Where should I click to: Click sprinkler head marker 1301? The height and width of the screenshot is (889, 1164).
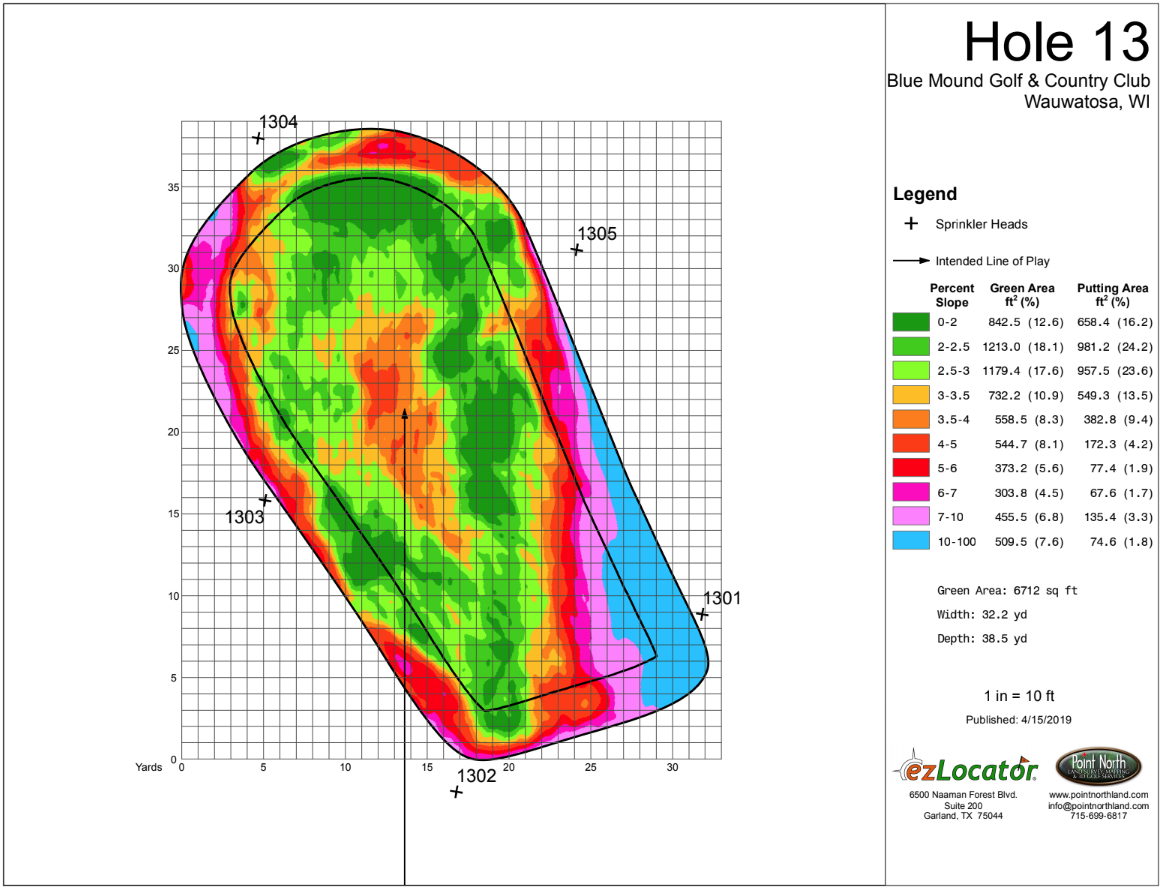click(702, 614)
